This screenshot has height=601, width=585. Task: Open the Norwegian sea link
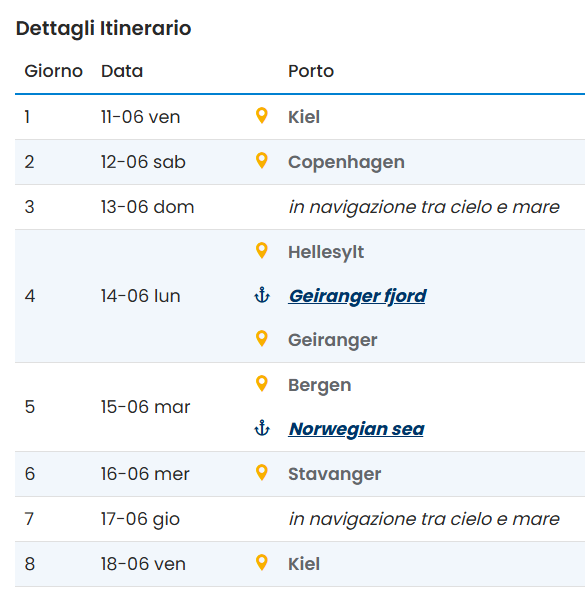[x=357, y=429]
